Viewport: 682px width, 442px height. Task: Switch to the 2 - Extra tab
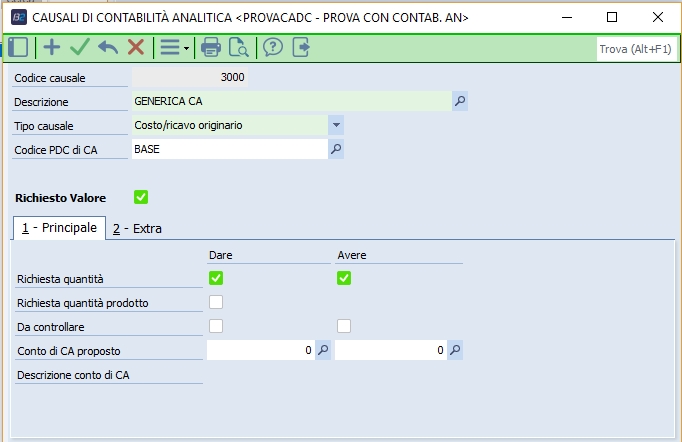tap(137, 229)
